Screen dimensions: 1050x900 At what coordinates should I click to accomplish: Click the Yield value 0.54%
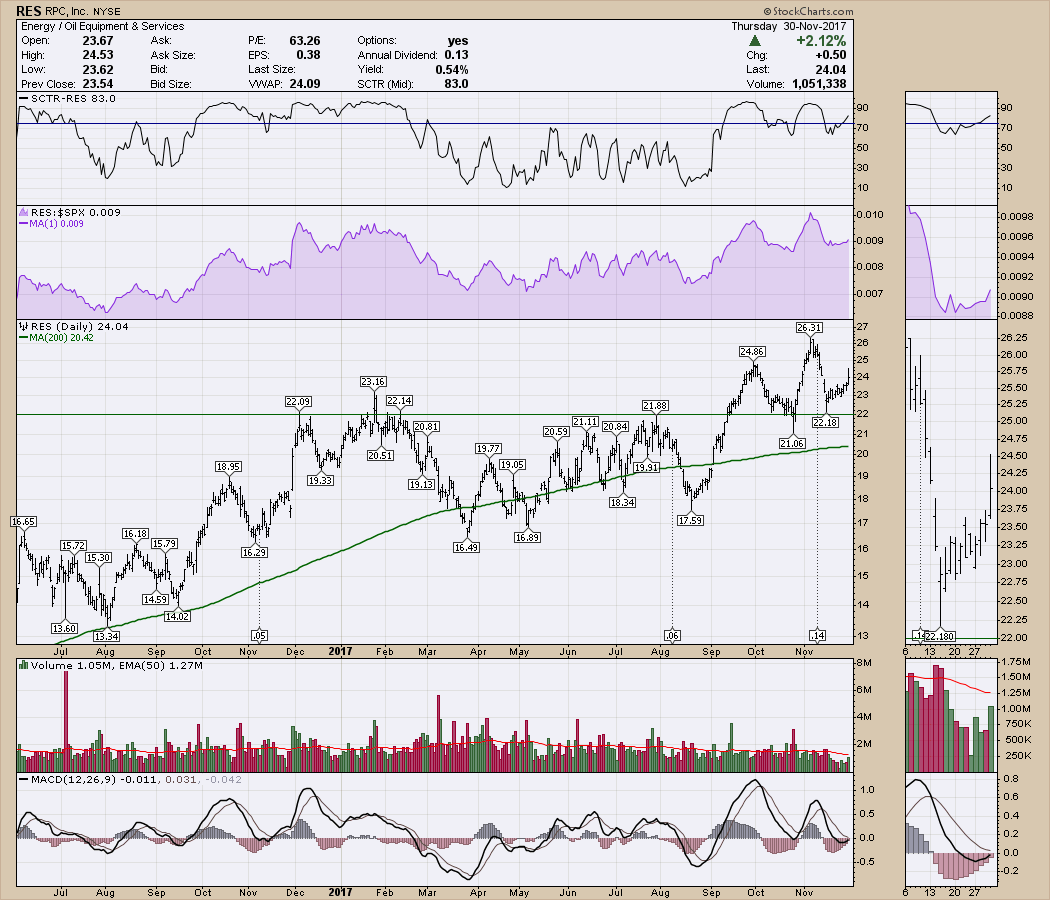452,70
